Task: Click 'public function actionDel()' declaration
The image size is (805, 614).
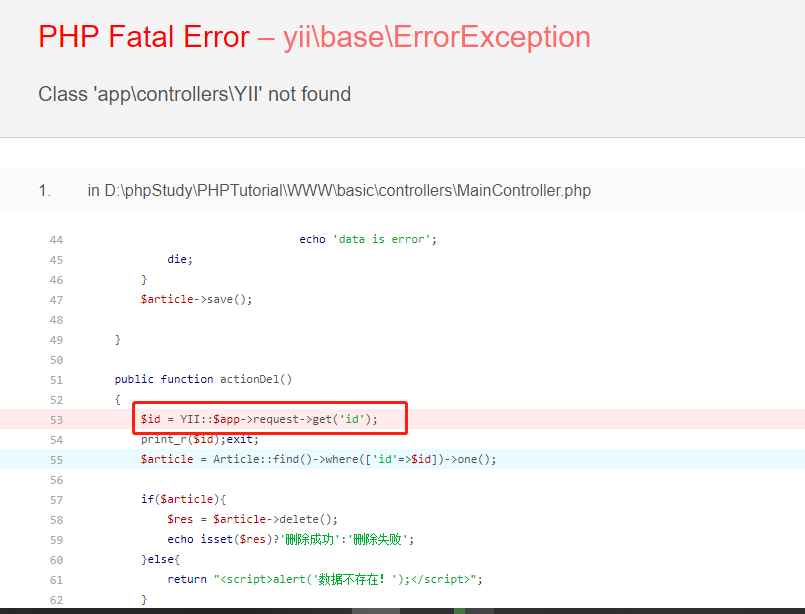Action: (203, 379)
